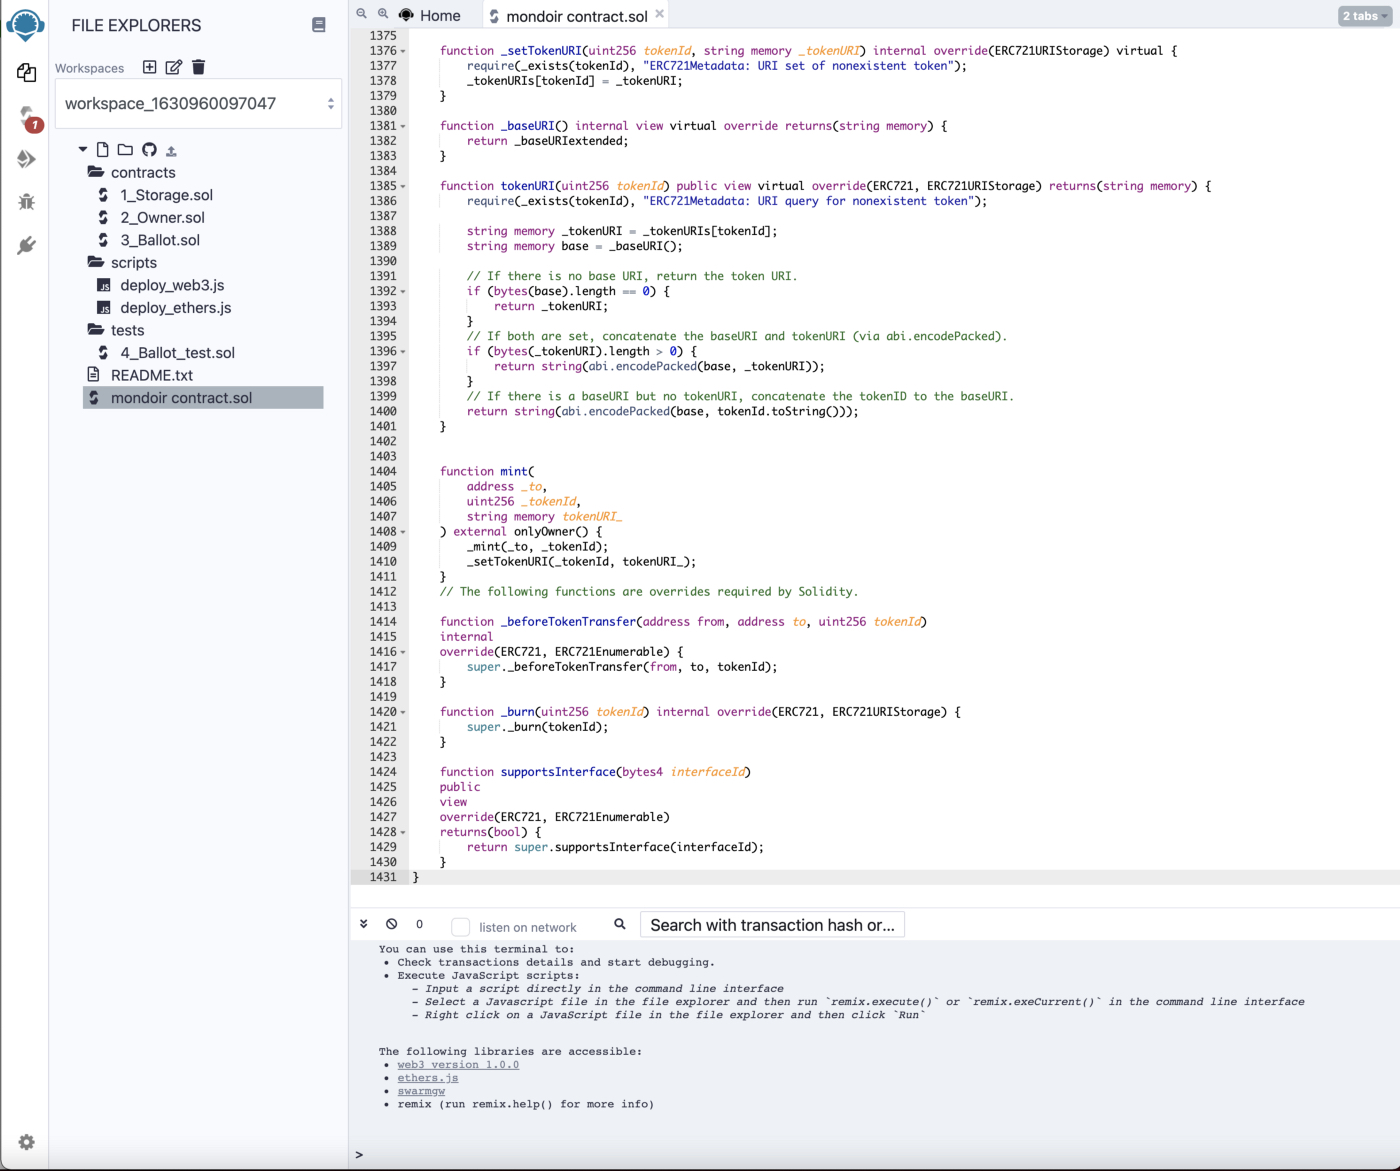The width and height of the screenshot is (1400, 1171).
Task: Select mondoir contract.sol in file tree
Action: pos(203,397)
